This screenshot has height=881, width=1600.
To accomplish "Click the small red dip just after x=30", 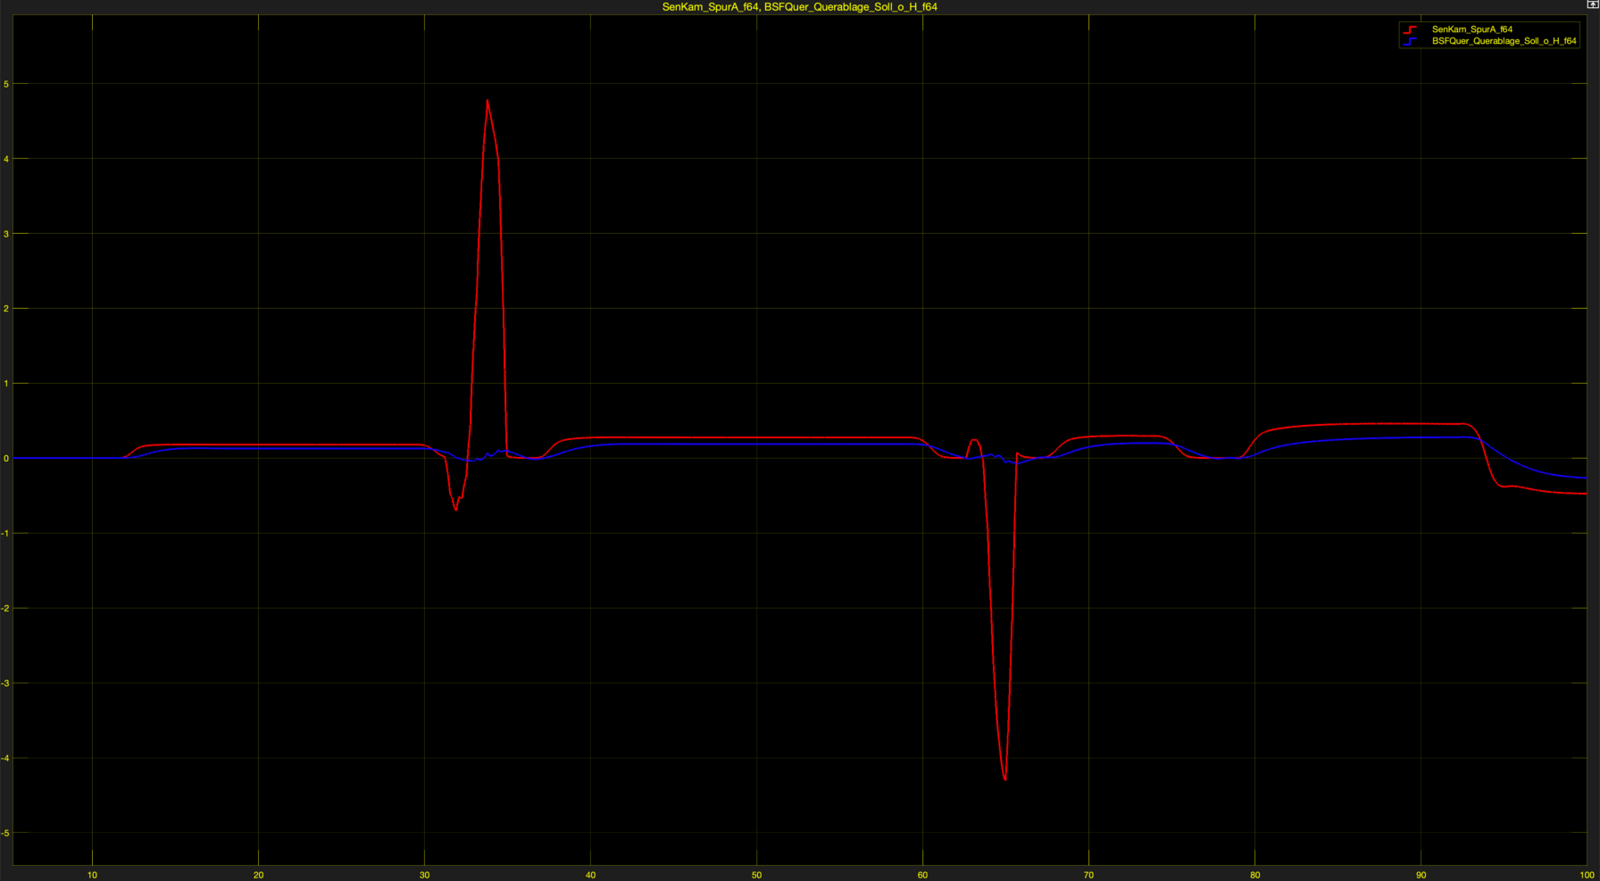I will pos(456,509).
